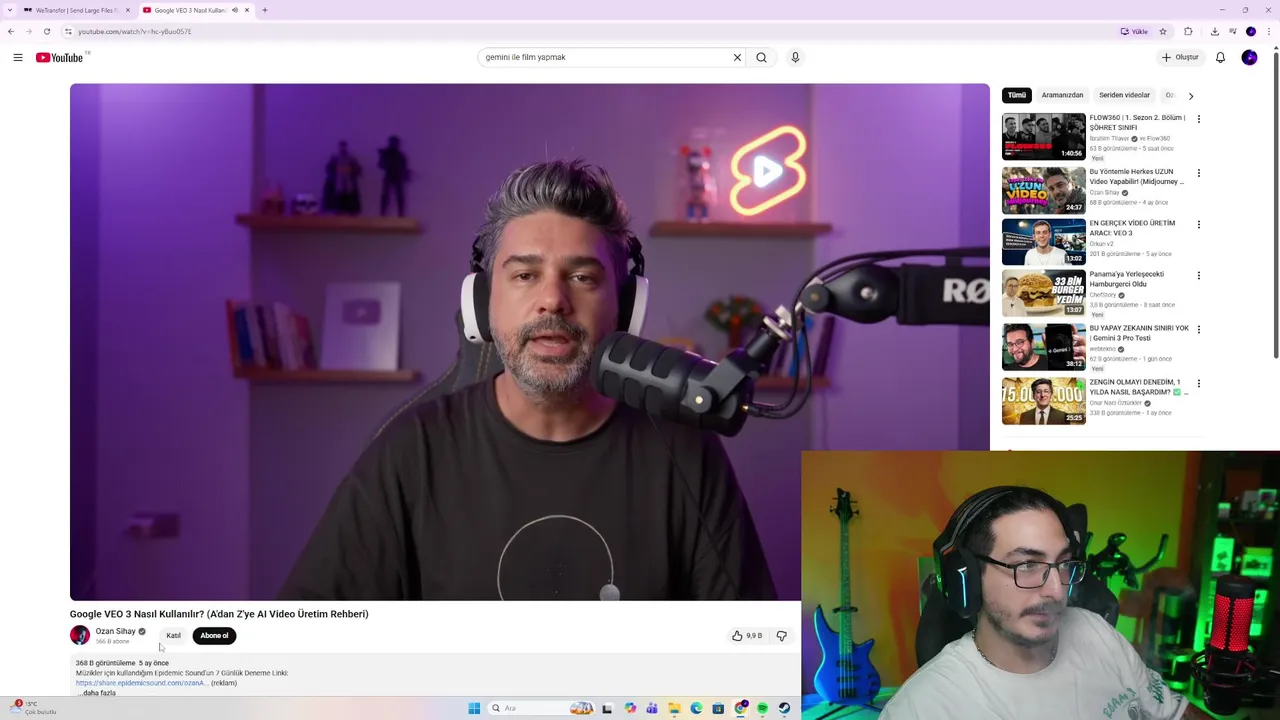Run the search with the magnifier button
The image size is (1280, 720).
(x=761, y=57)
